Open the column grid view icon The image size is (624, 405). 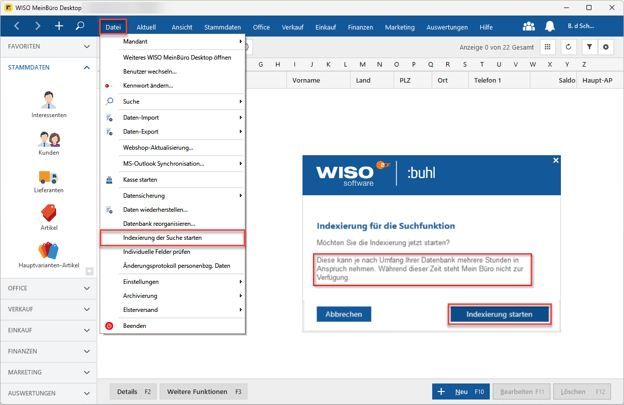click(548, 47)
